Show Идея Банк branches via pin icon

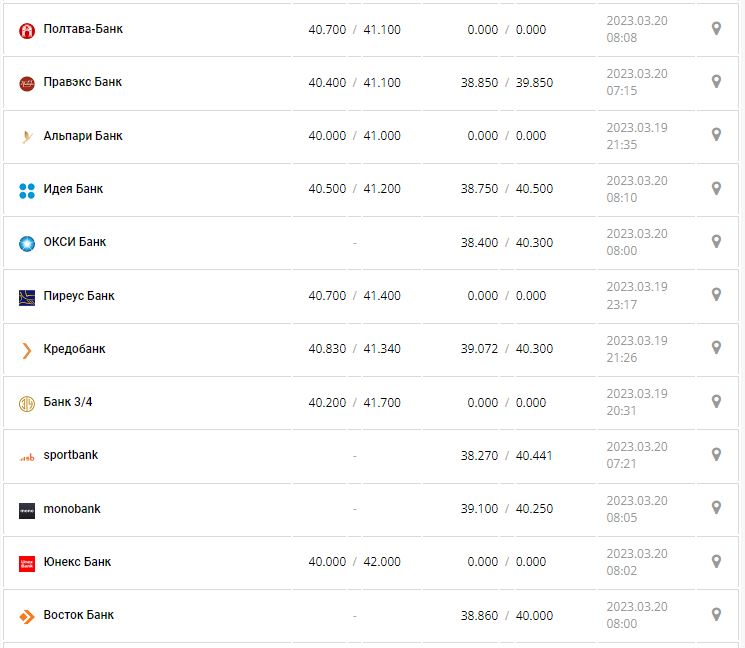pos(716,188)
